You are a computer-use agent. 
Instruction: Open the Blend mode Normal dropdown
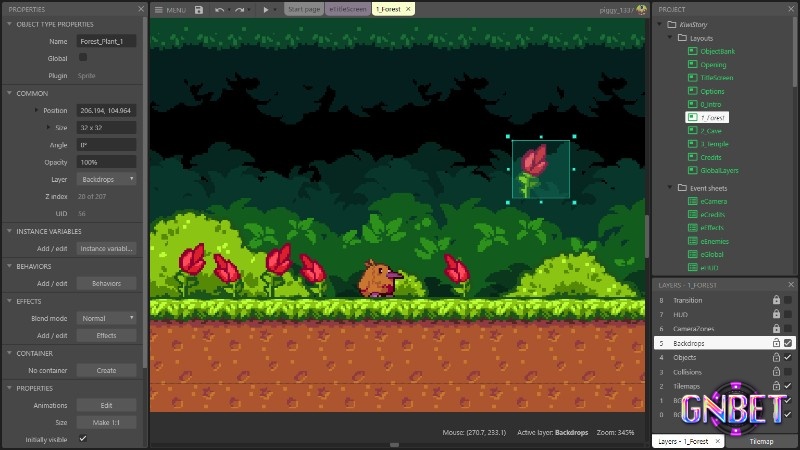pos(107,318)
